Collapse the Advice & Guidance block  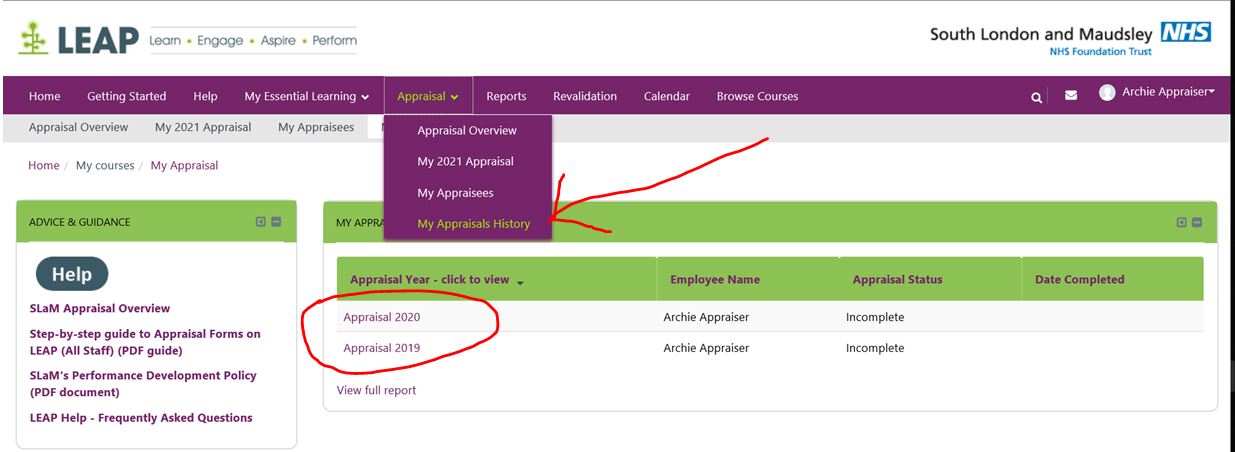276,222
